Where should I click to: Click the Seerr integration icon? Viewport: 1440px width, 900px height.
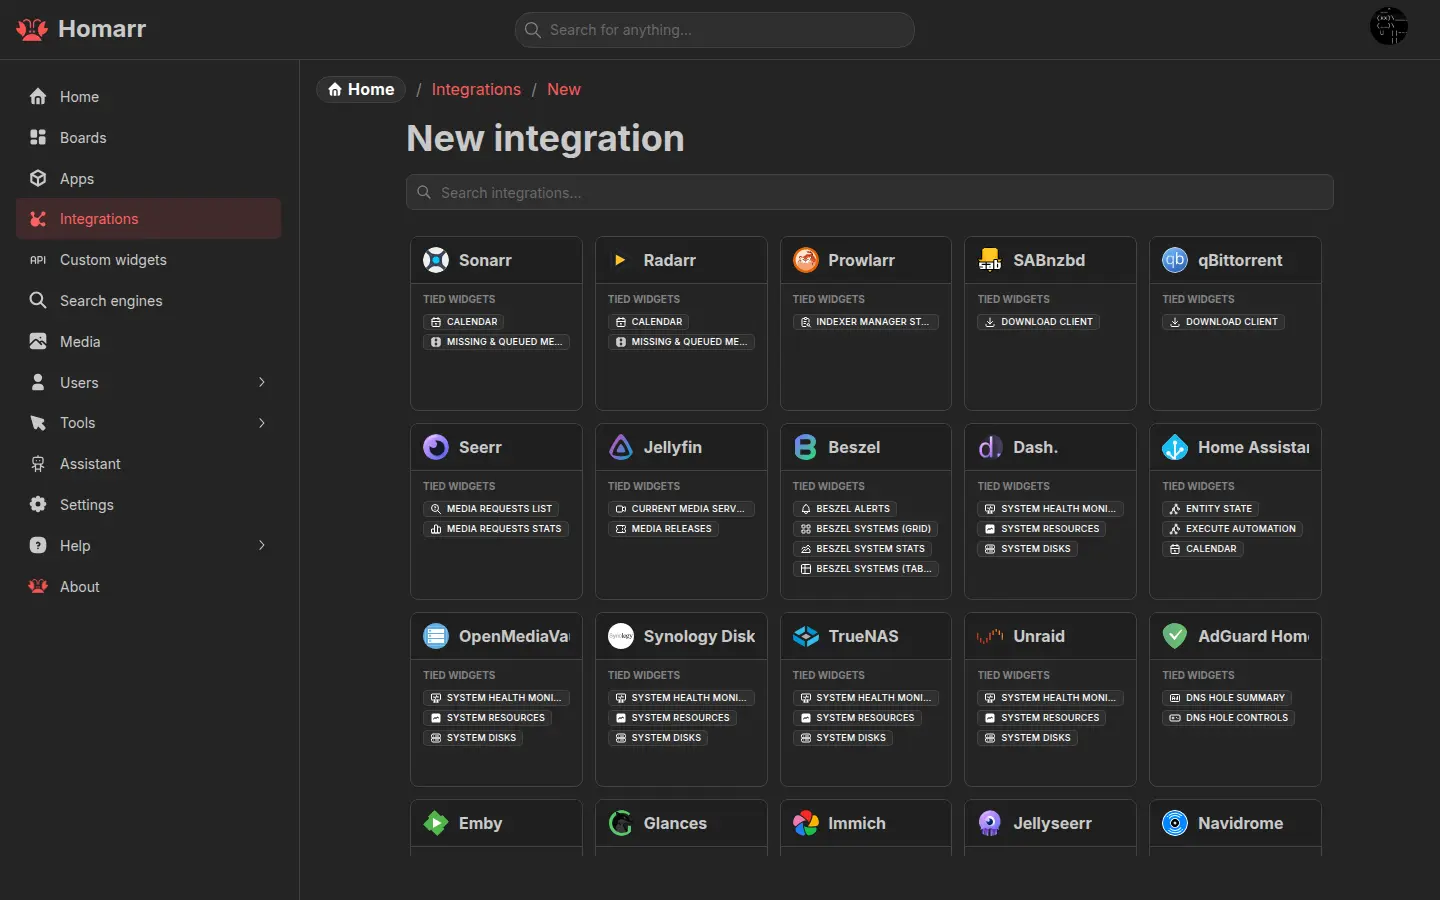(x=436, y=447)
